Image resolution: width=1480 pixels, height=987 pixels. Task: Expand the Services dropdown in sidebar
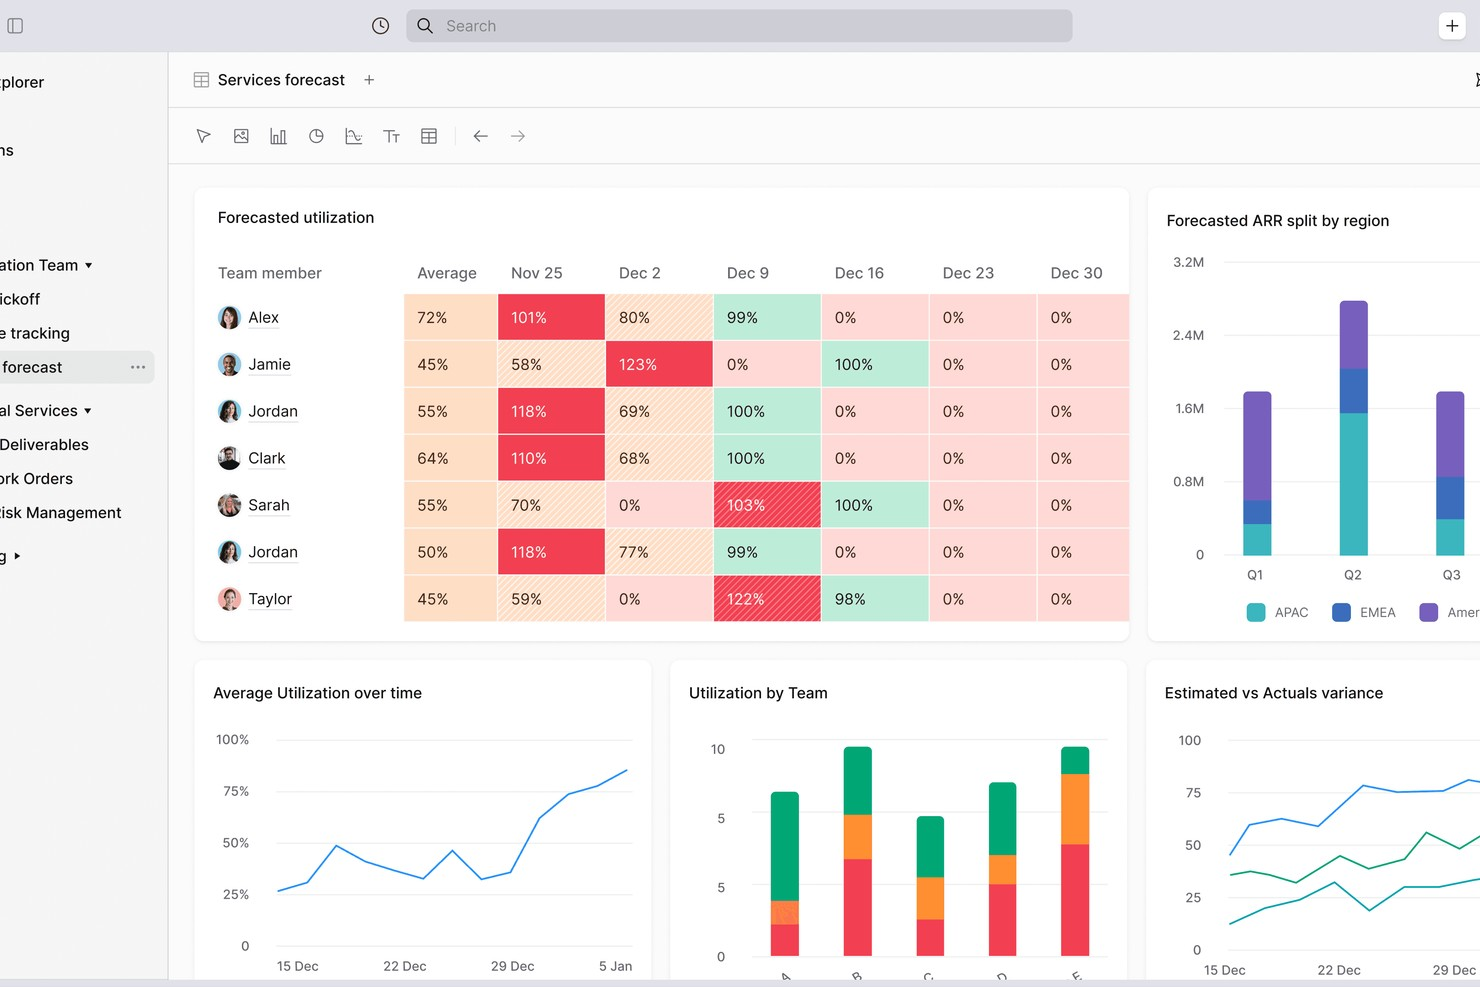click(x=87, y=410)
